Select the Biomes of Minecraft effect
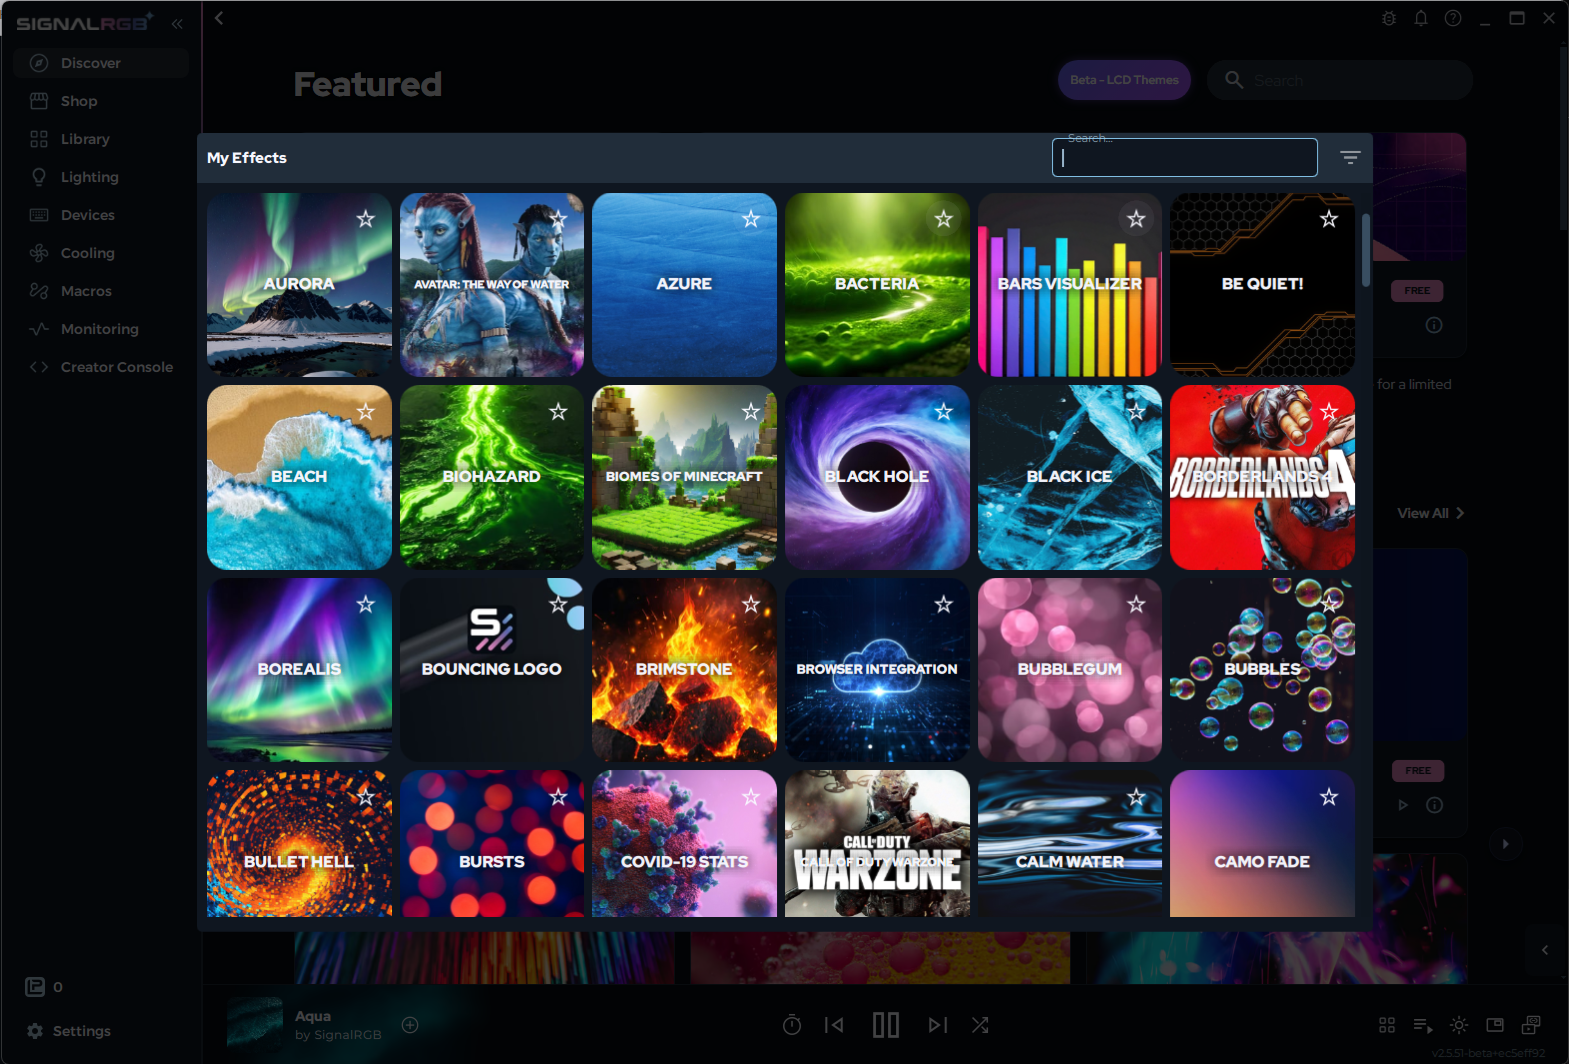Screen dimensions: 1569x1064 coord(684,477)
